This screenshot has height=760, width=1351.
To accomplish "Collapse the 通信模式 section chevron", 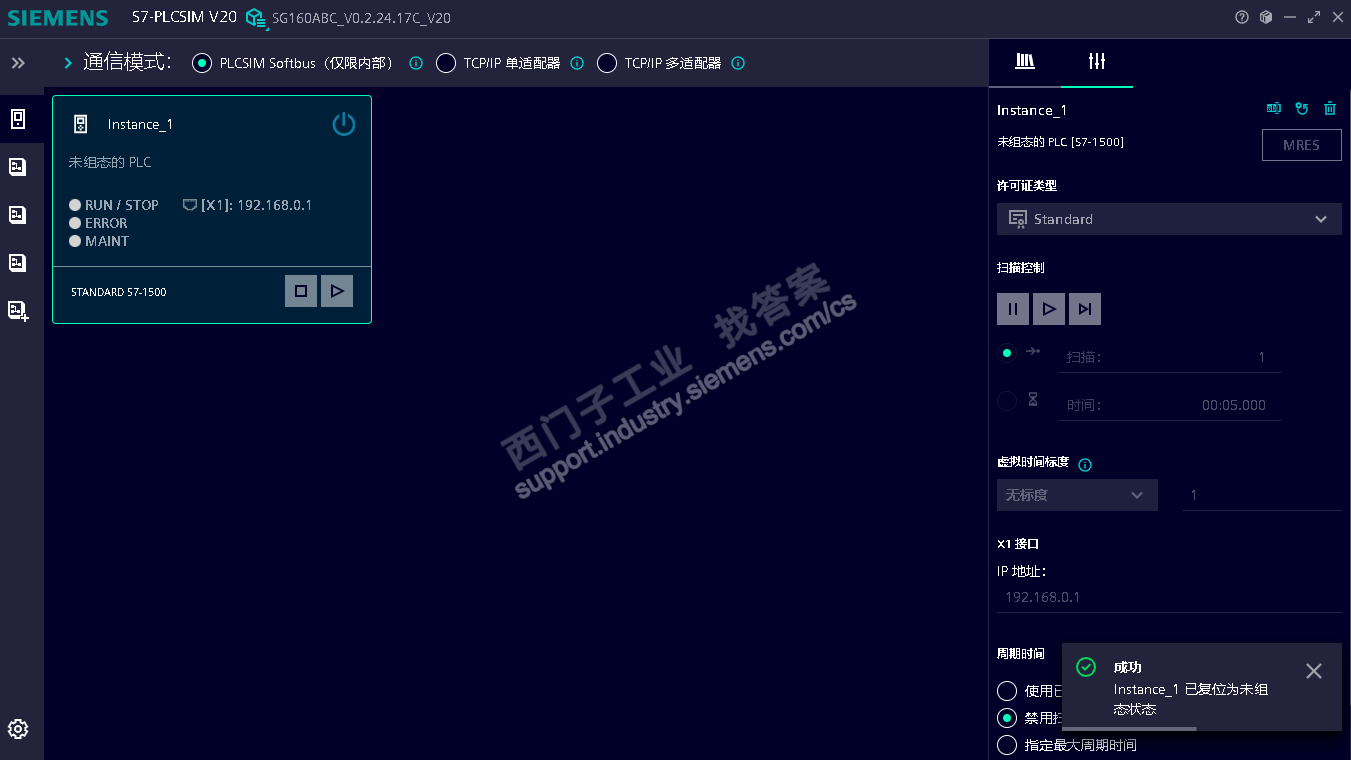I will [68, 63].
